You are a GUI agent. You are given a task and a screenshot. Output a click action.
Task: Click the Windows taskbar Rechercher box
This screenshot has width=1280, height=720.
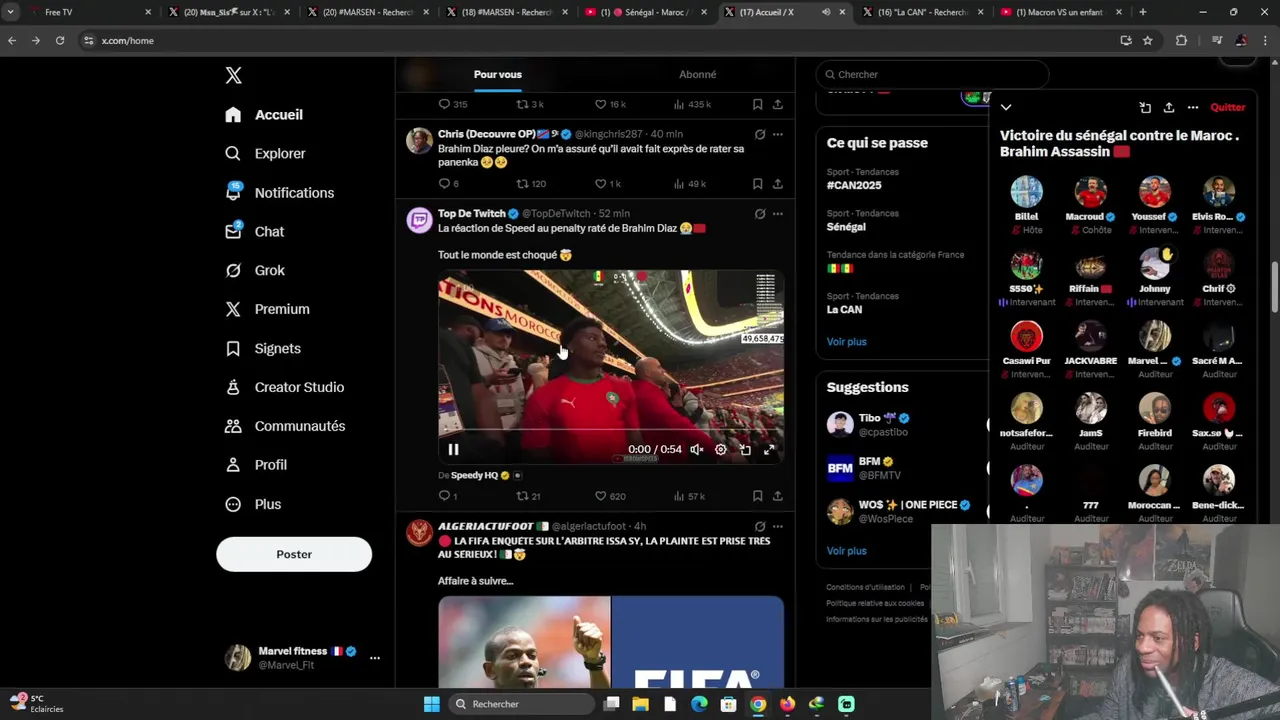[x=520, y=704]
